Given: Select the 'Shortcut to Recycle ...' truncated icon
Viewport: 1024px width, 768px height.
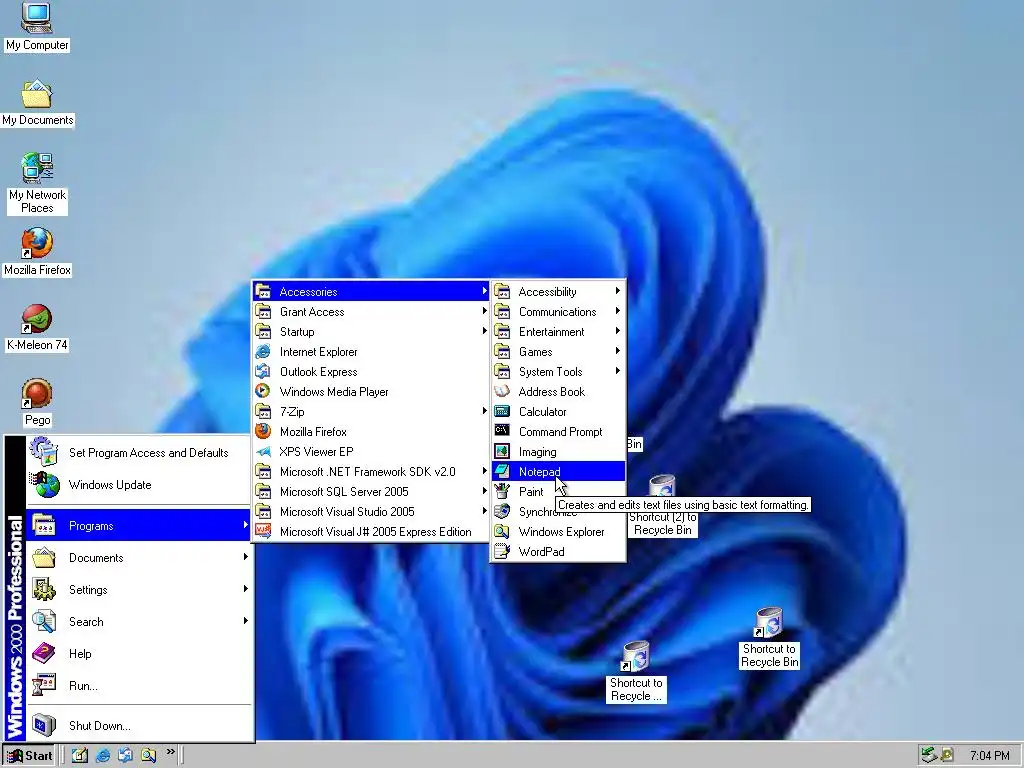Looking at the screenshot, I should (x=635, y=672).
